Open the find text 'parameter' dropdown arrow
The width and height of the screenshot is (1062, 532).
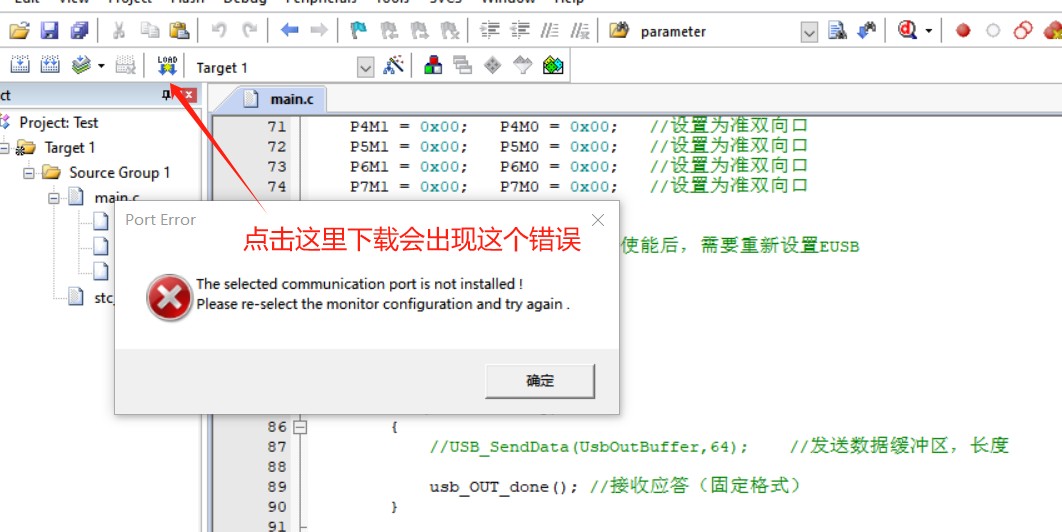point(809,32)
